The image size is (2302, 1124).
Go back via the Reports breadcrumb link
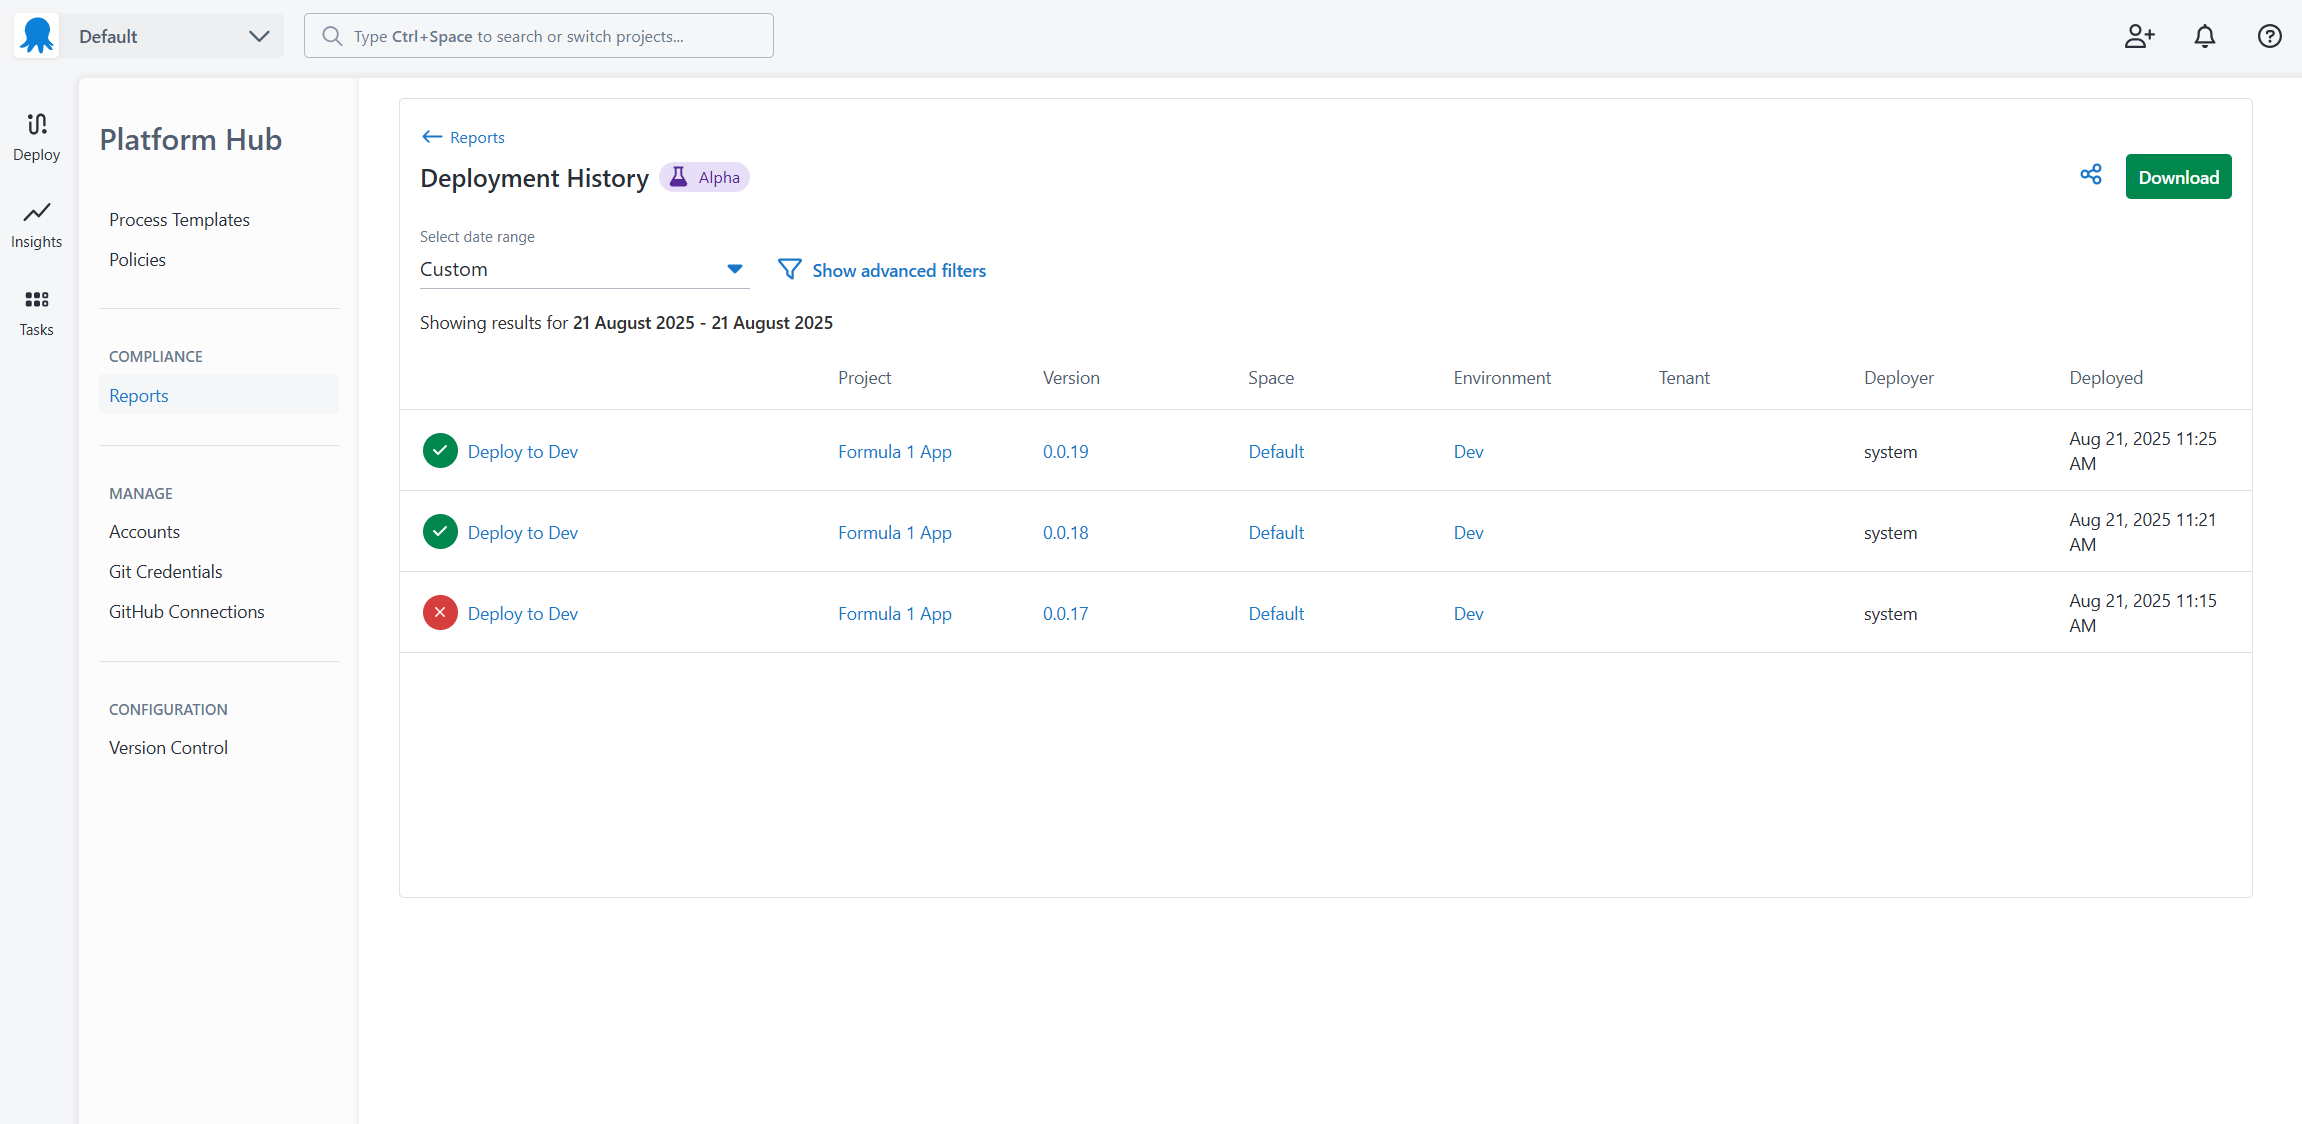(x=477, y=137)
